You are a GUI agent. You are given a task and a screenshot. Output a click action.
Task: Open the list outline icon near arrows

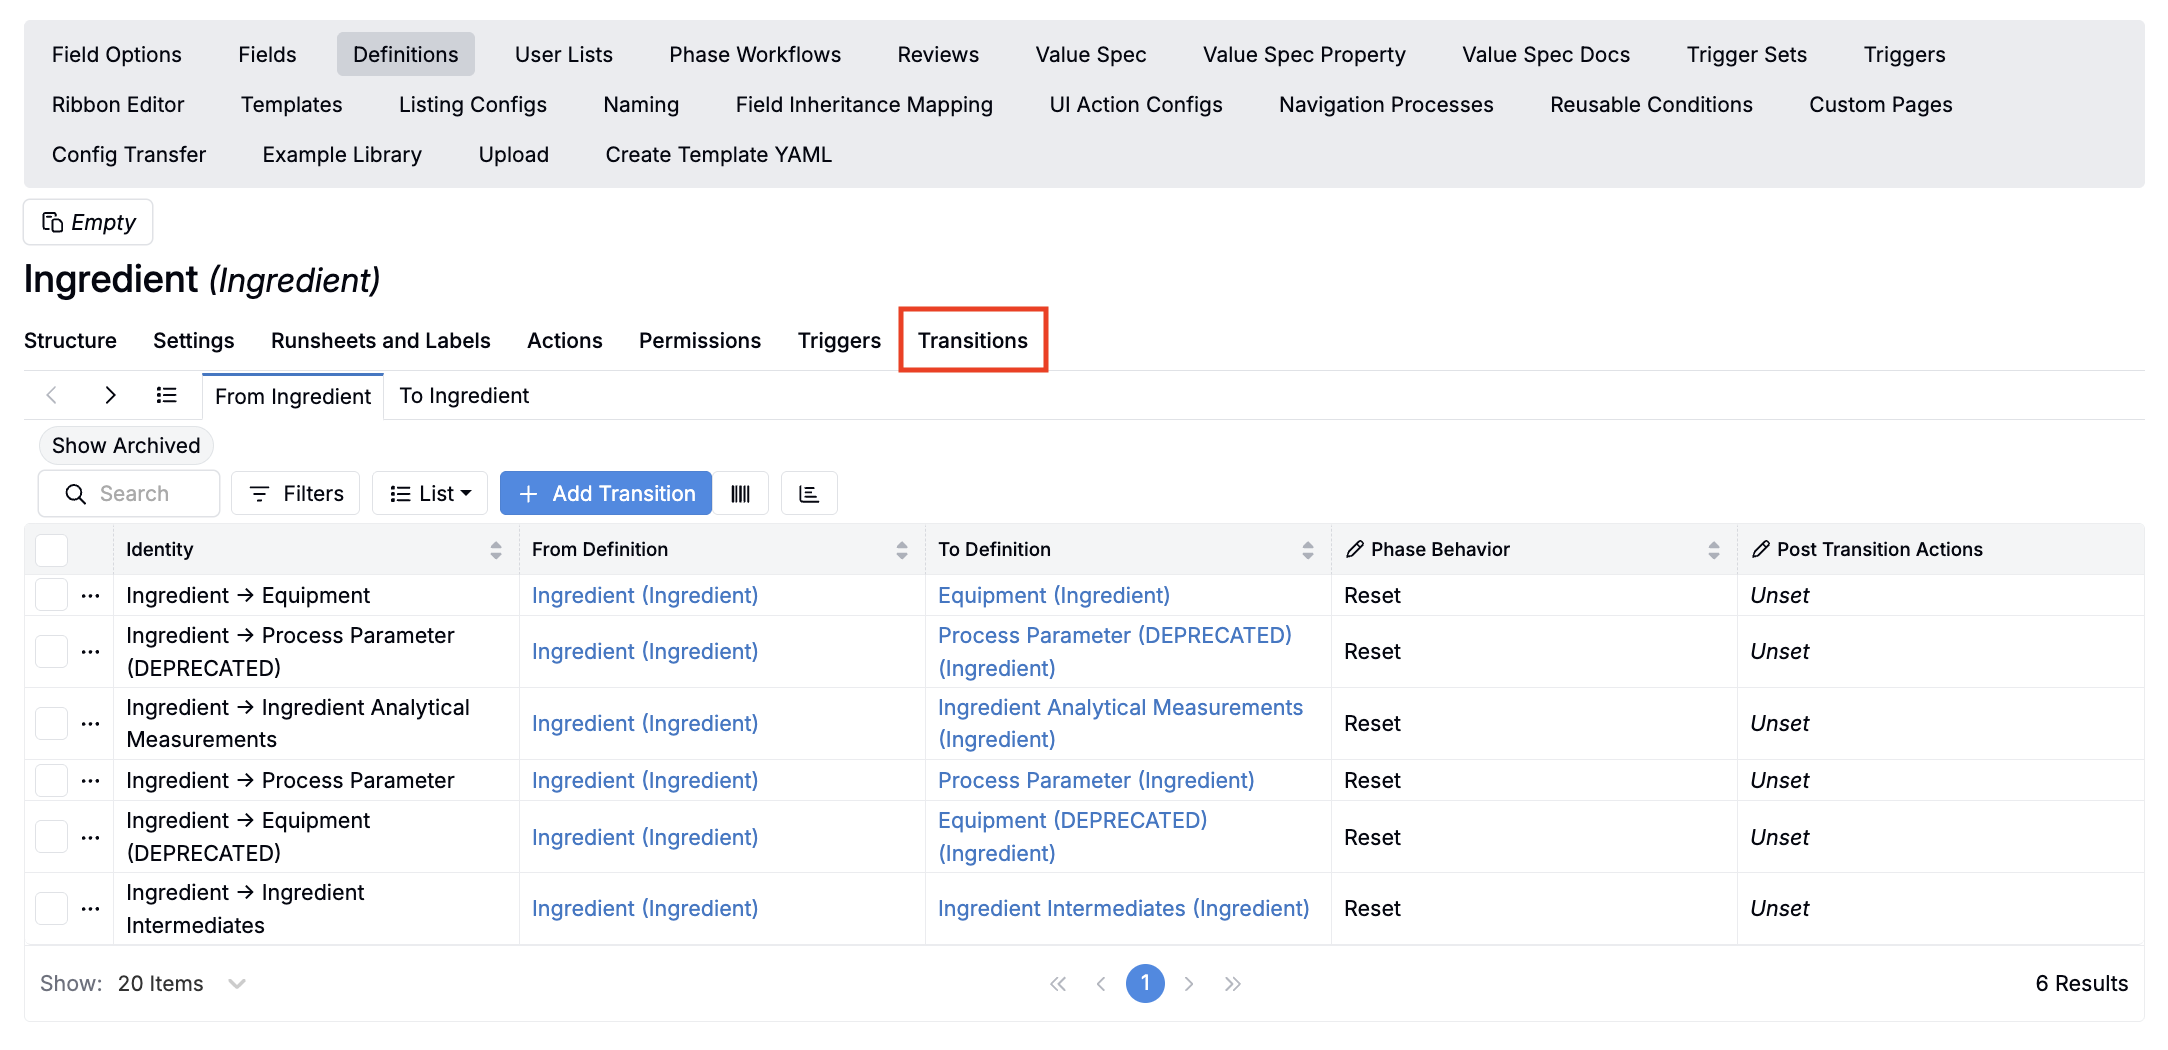pyautogui.click(x=166, y=396)
